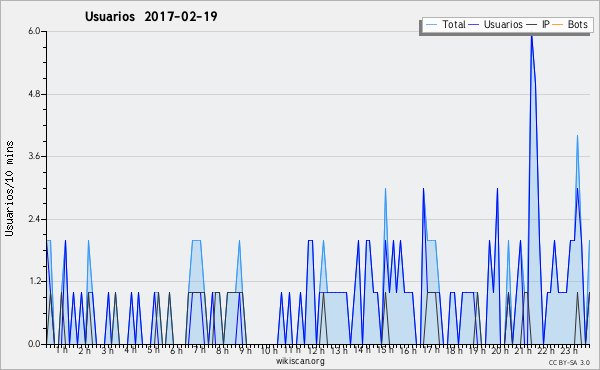Screen dimensions: 600x370
Task: Click the light blue peak of 3 at 15 h
Action: (385, 189)
